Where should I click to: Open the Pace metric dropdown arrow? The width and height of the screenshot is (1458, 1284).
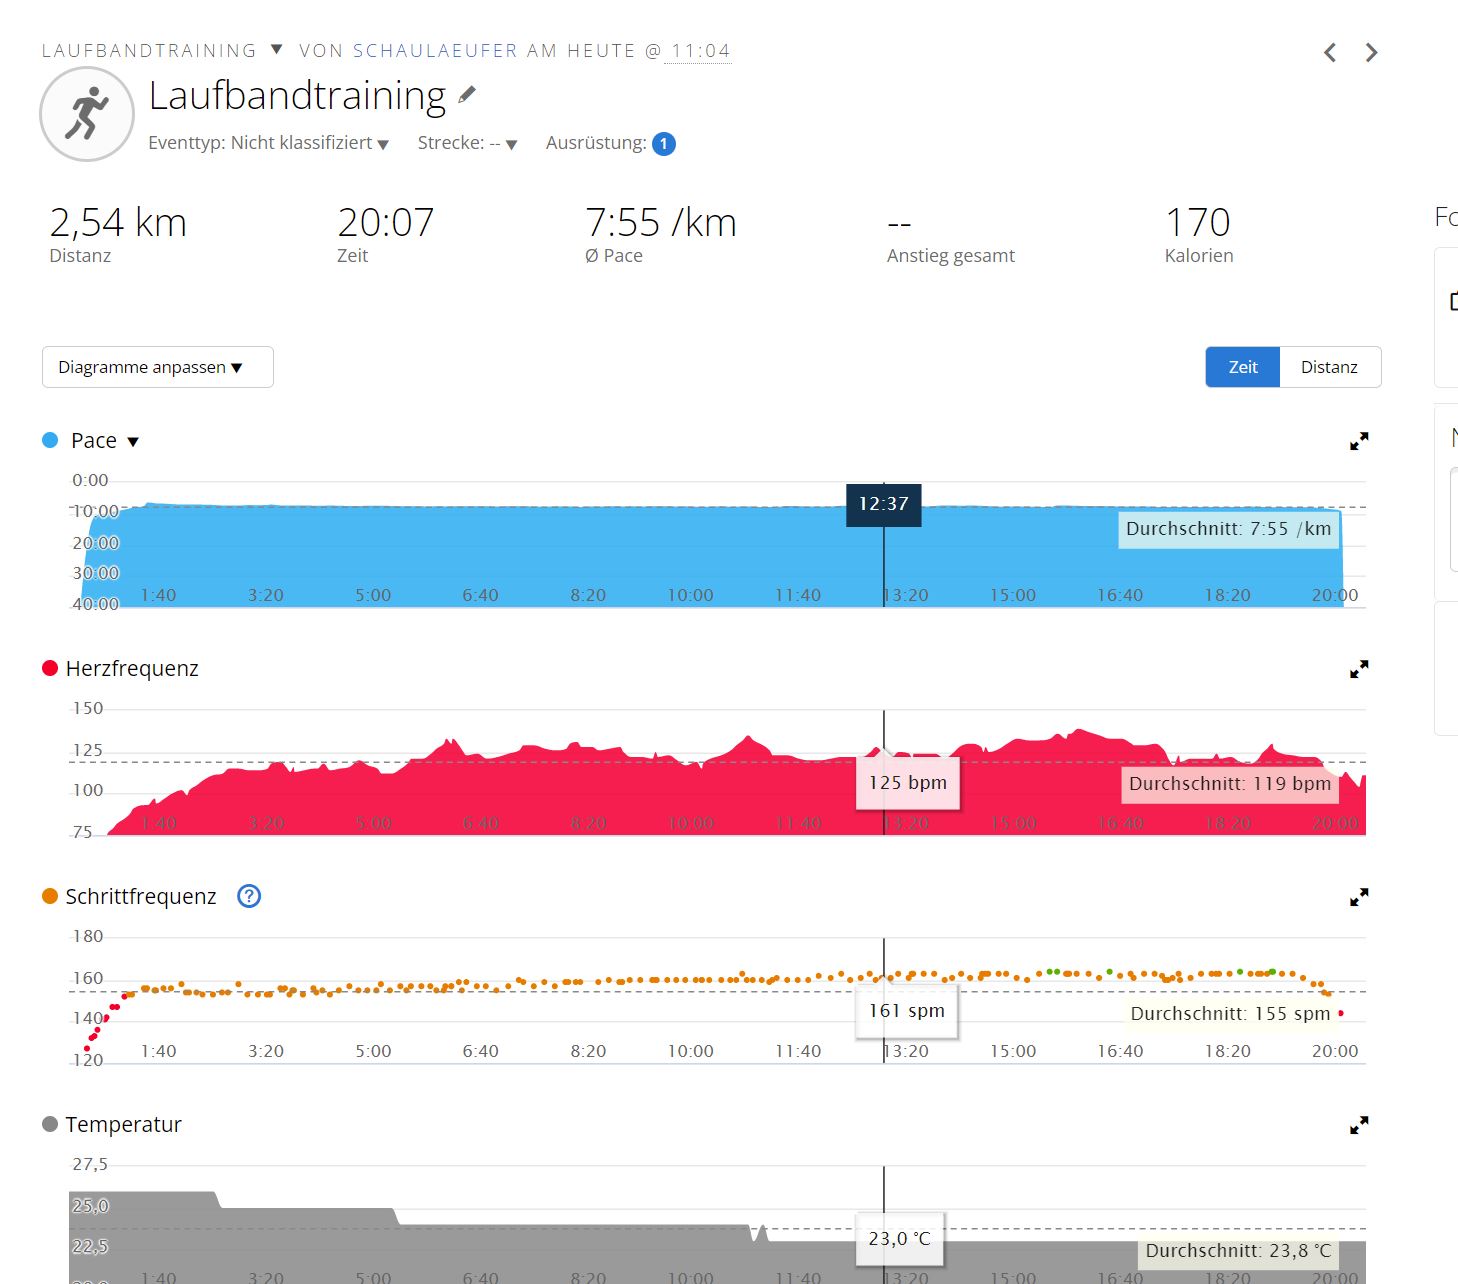coord(133,441)
